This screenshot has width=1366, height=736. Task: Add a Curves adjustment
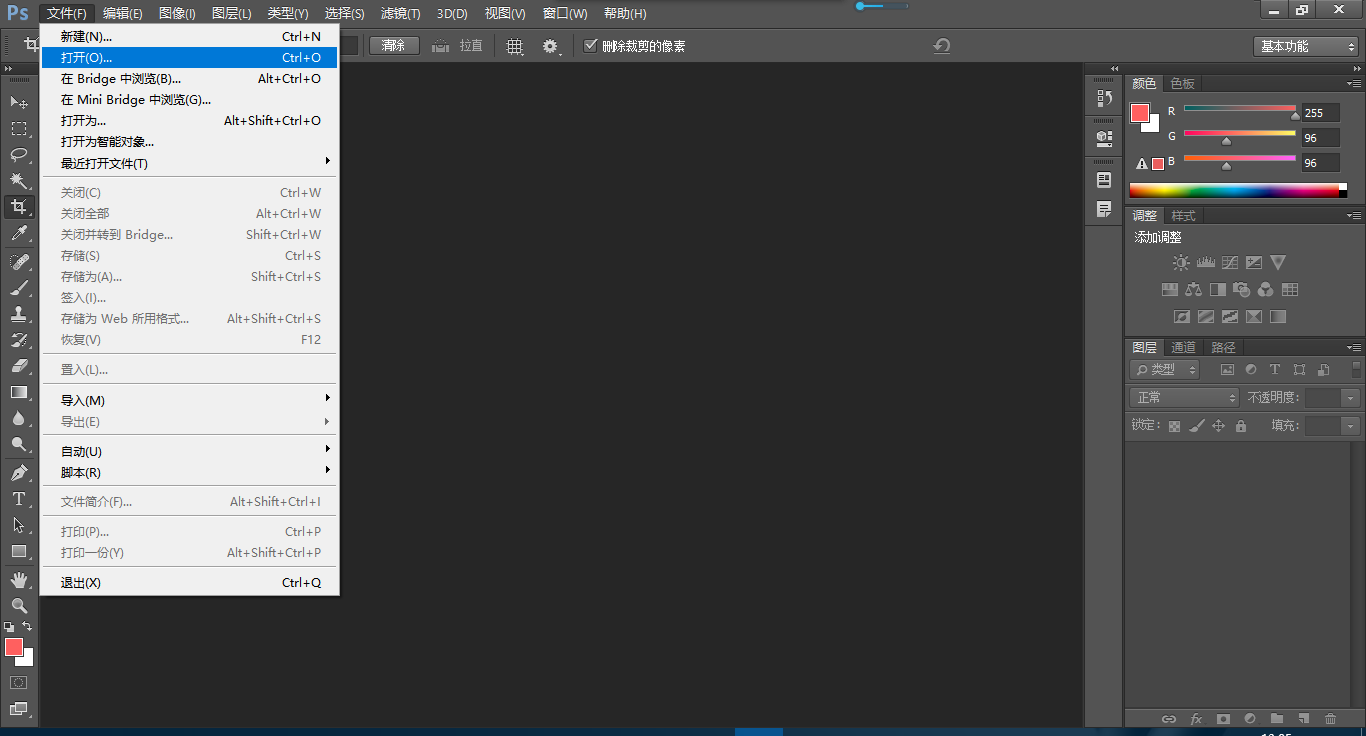pos(1229,263)
